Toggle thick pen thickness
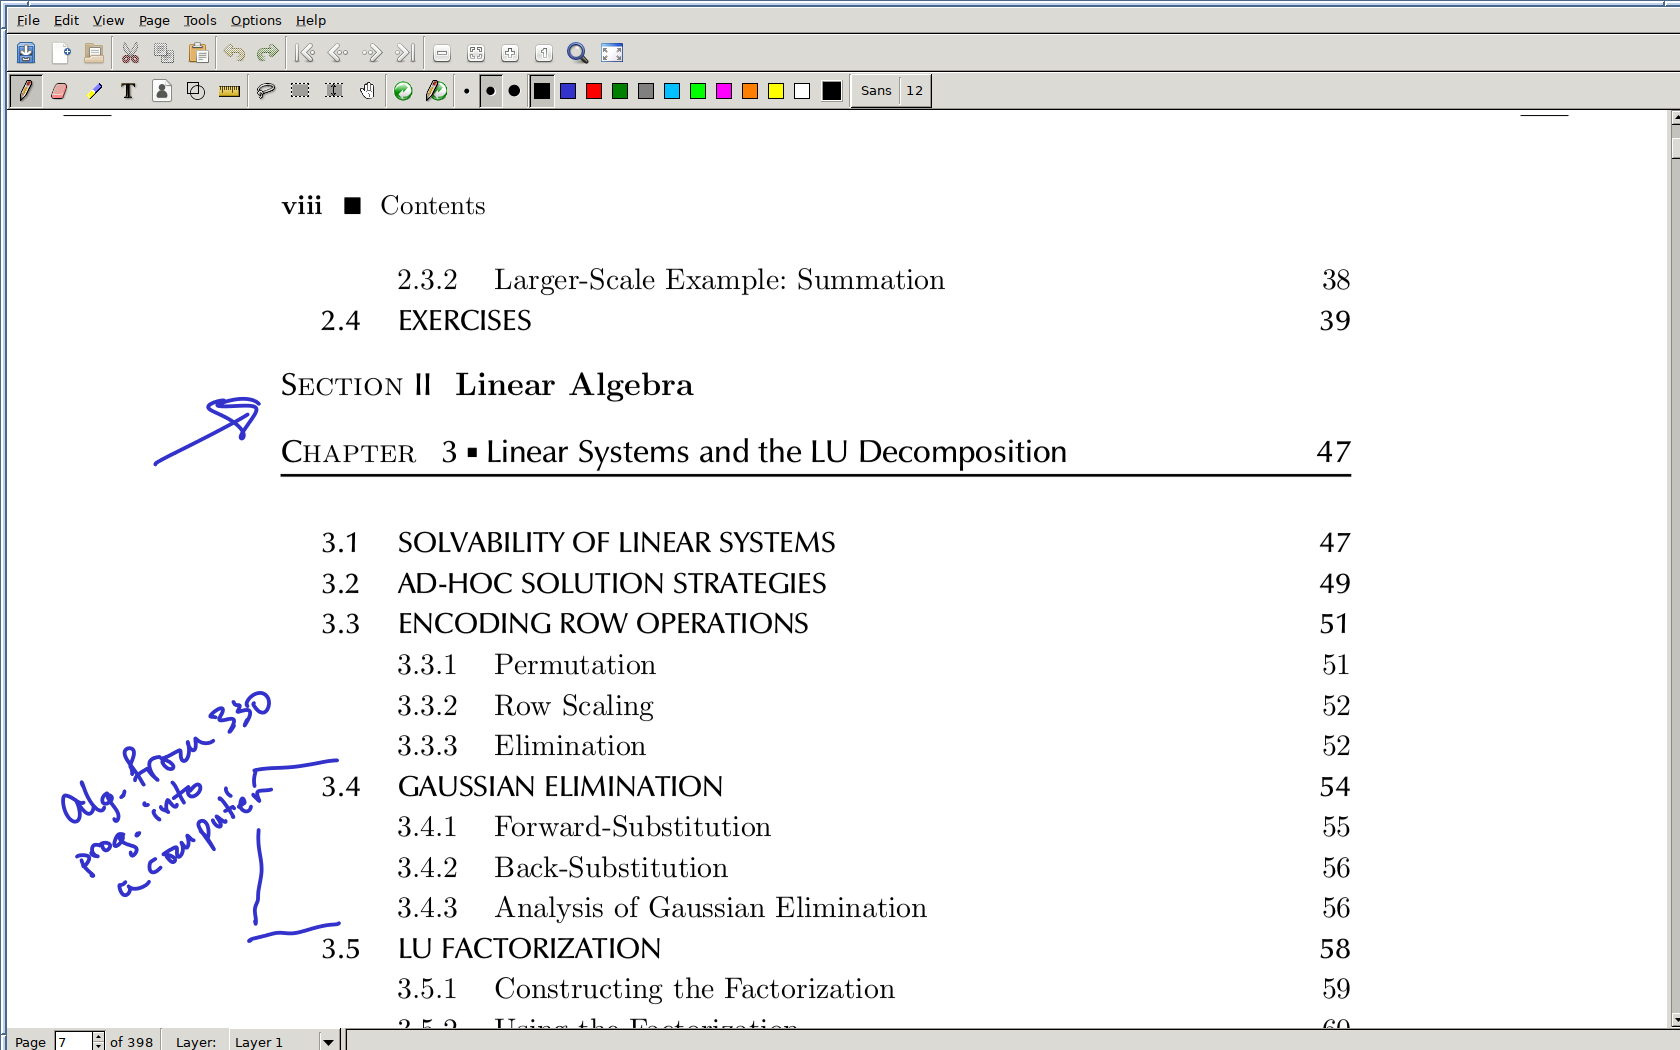This screenshot has width=1680, height=1050. (514, 91)
